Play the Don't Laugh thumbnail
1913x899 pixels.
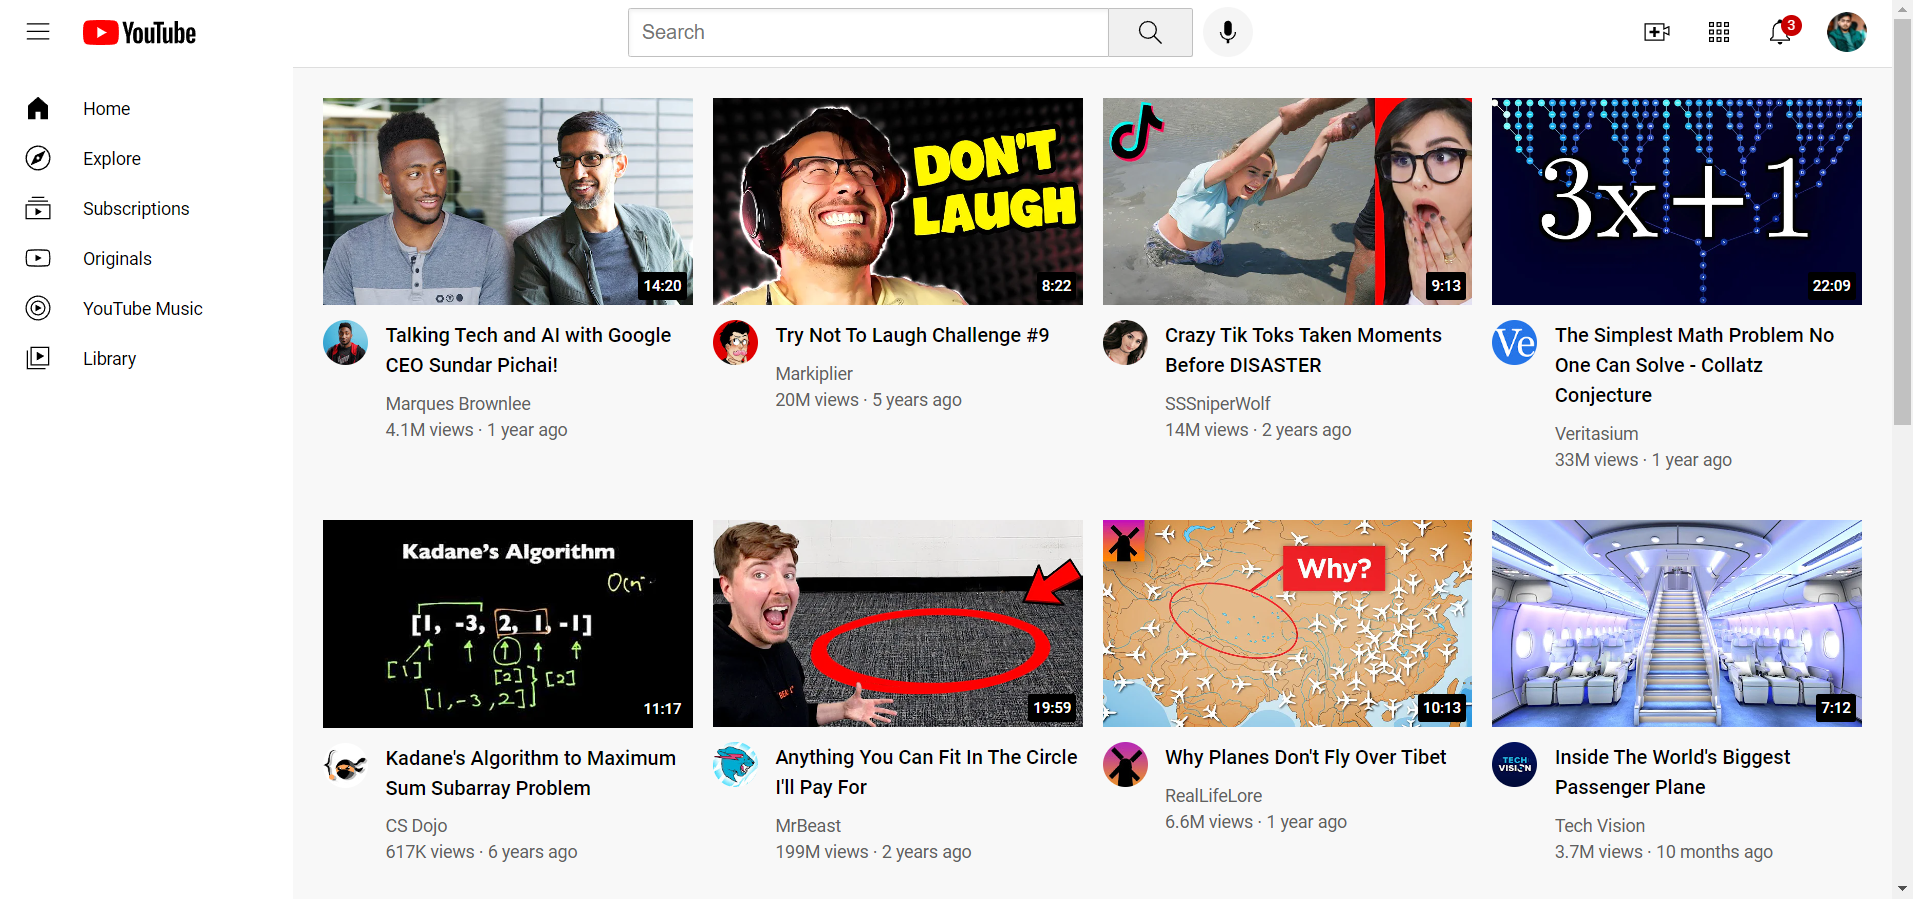coord(898,201)
